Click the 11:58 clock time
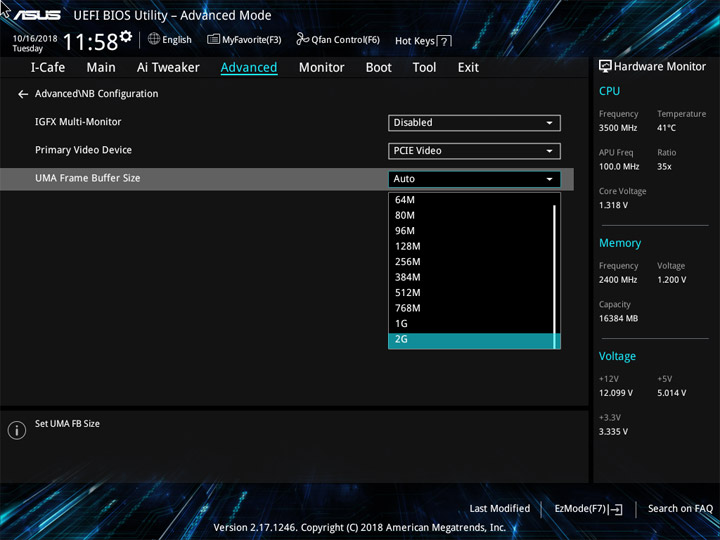The height and width of the screenshot is (540, 720). tap(90, 42)
